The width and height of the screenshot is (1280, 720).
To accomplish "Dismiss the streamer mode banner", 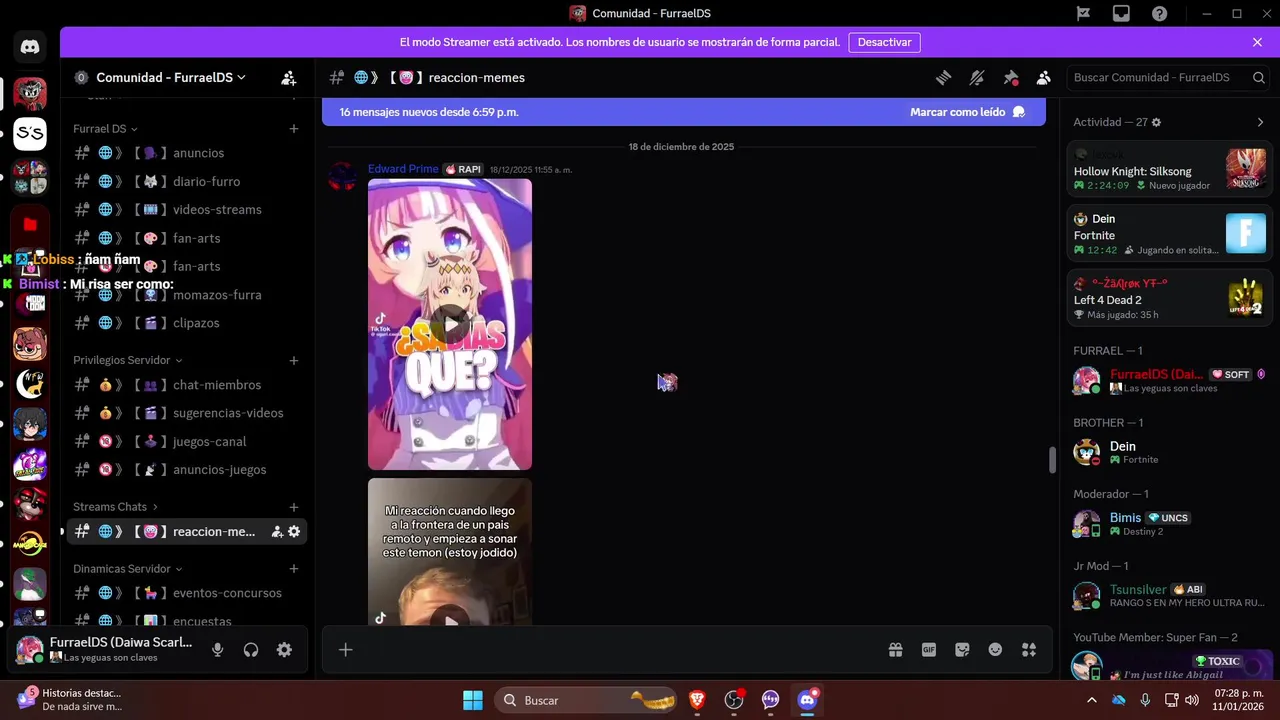I will click(x=1257, y=43).
